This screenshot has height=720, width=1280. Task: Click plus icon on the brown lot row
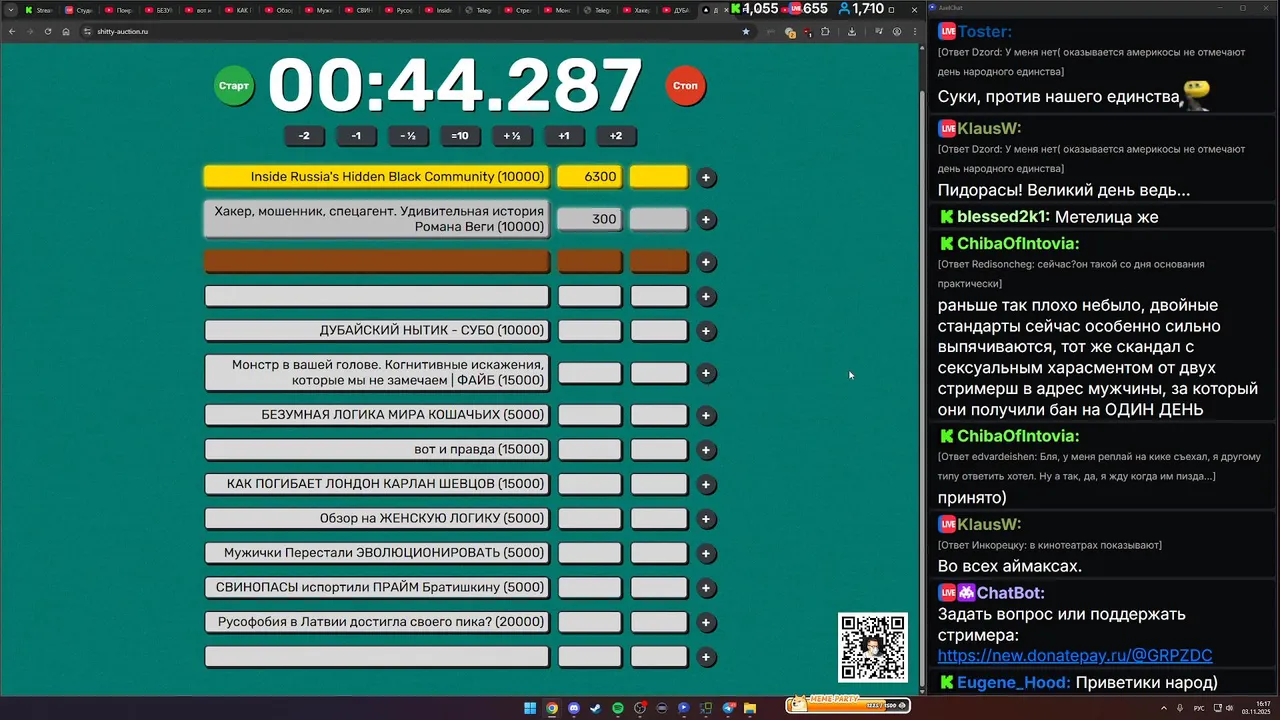point(706,262)
